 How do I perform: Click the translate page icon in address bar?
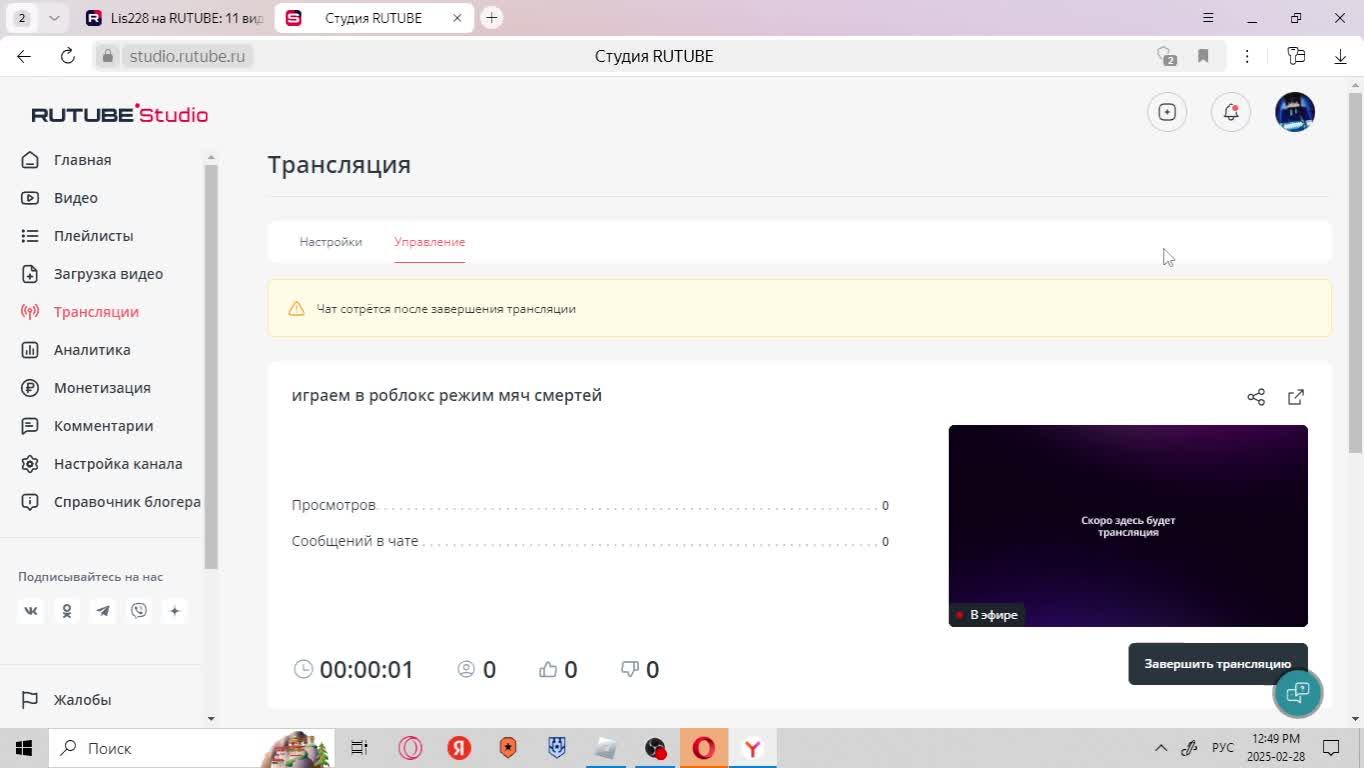pos(1166,56)
